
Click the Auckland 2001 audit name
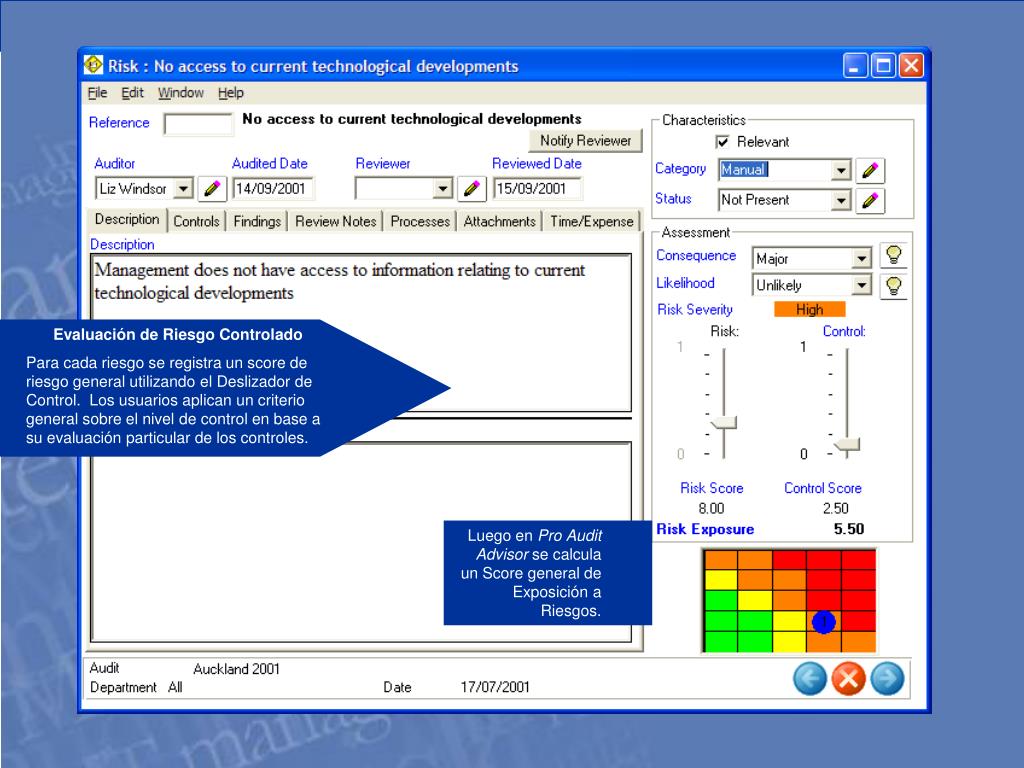click(x=236, y=669)
